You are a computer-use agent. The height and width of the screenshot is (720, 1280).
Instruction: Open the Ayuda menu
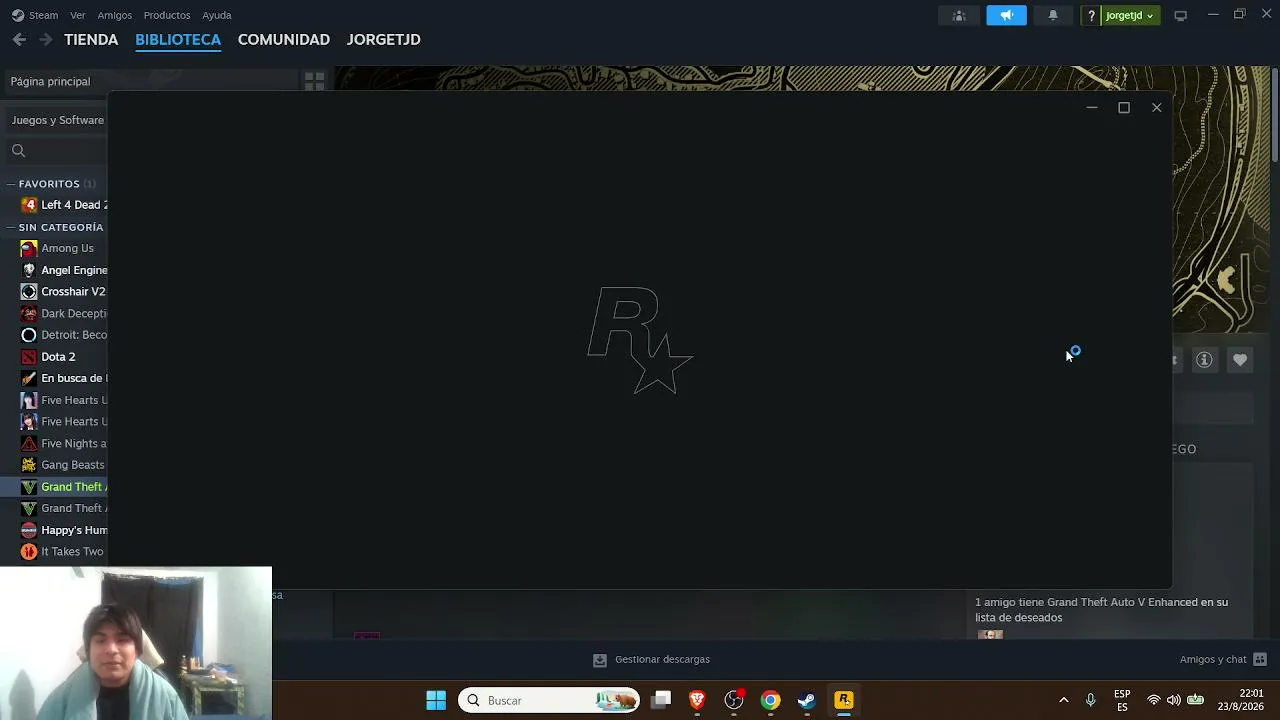[x=217, y=15]
